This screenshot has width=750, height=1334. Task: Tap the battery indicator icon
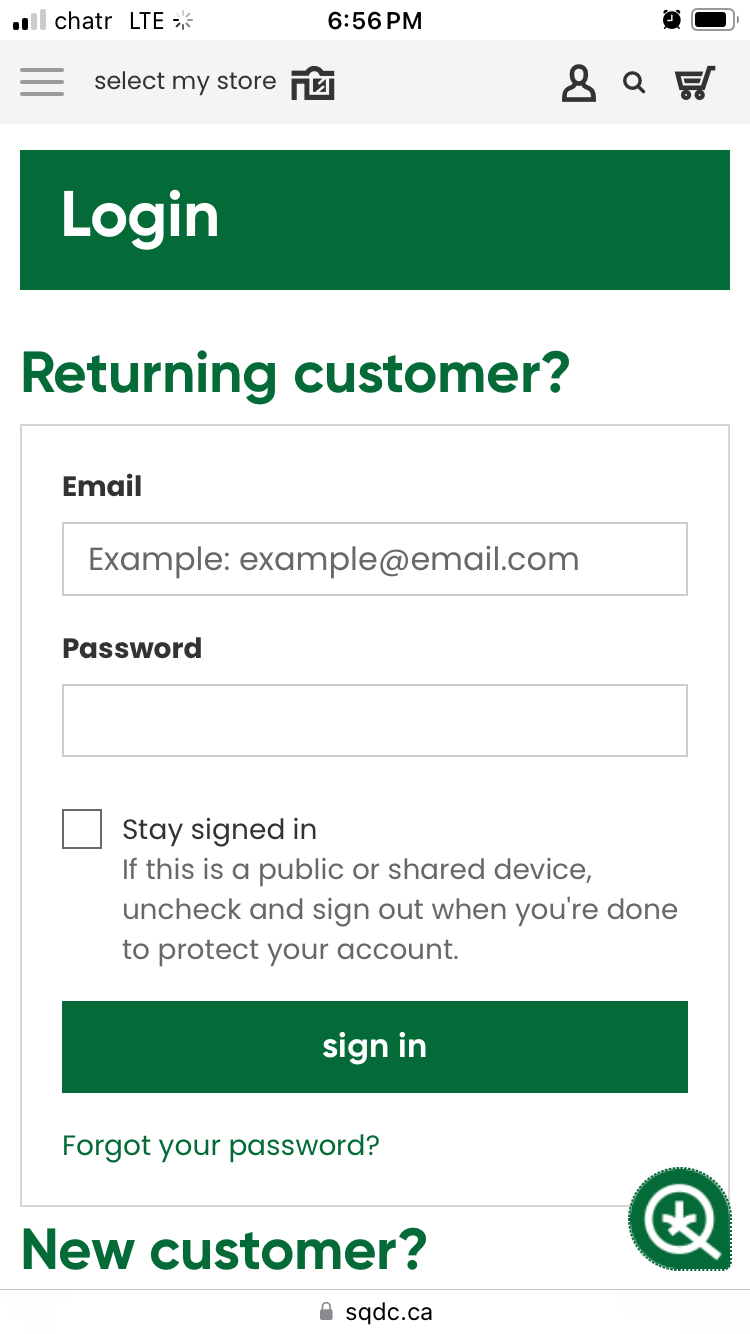click(714, 20)
